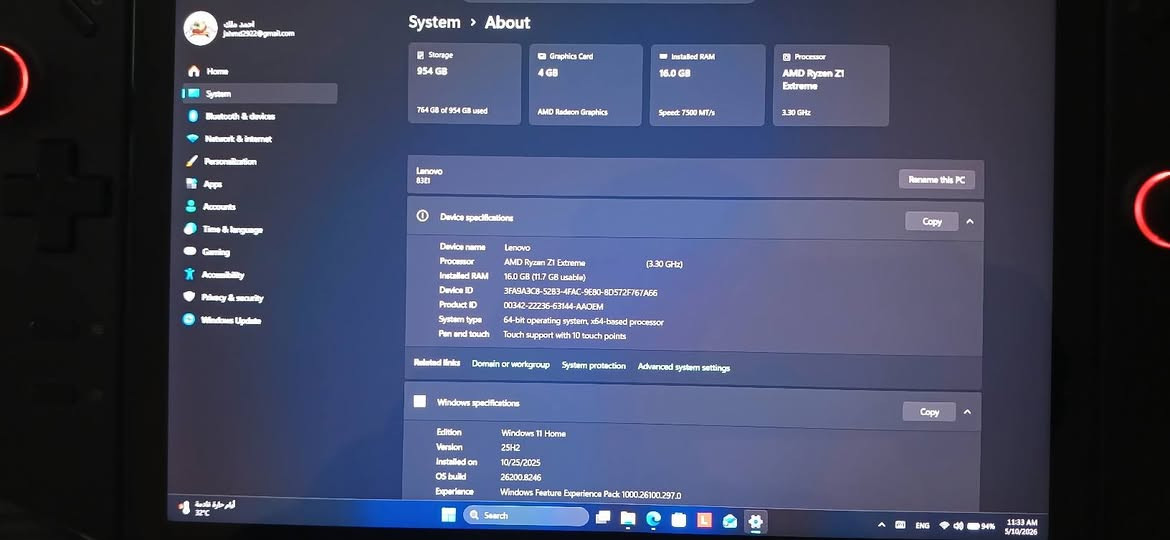The image size is (1170, 540).
Task: Click the Version 25H2 value
Action: [x=511, y=448]
